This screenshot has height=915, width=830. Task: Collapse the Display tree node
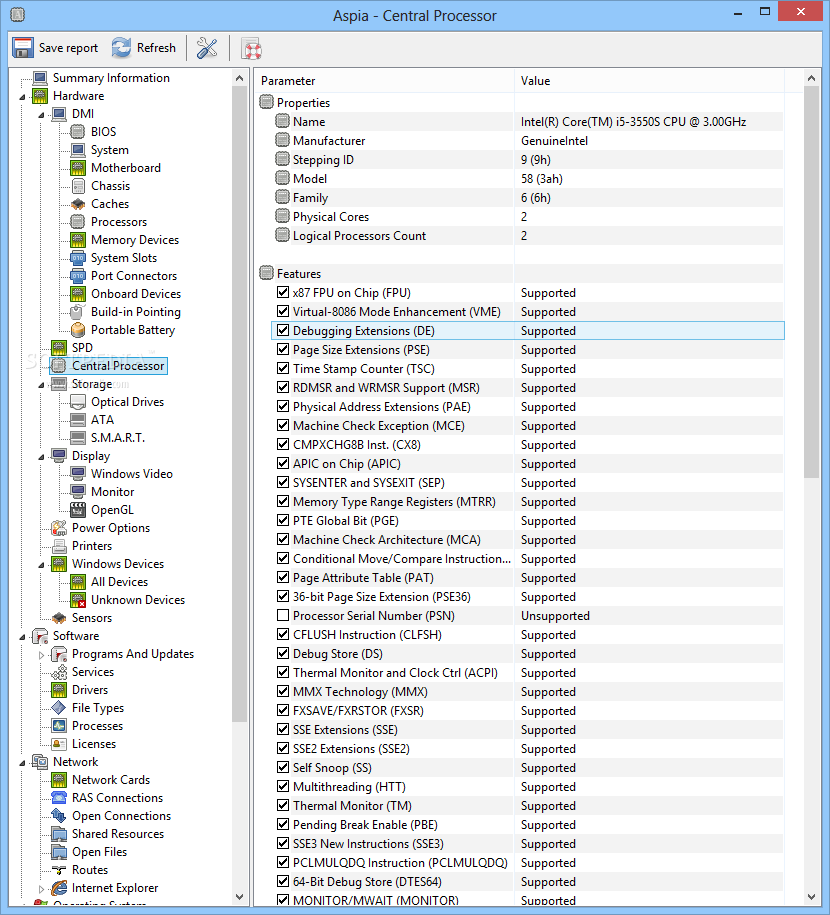pos(41,457)
